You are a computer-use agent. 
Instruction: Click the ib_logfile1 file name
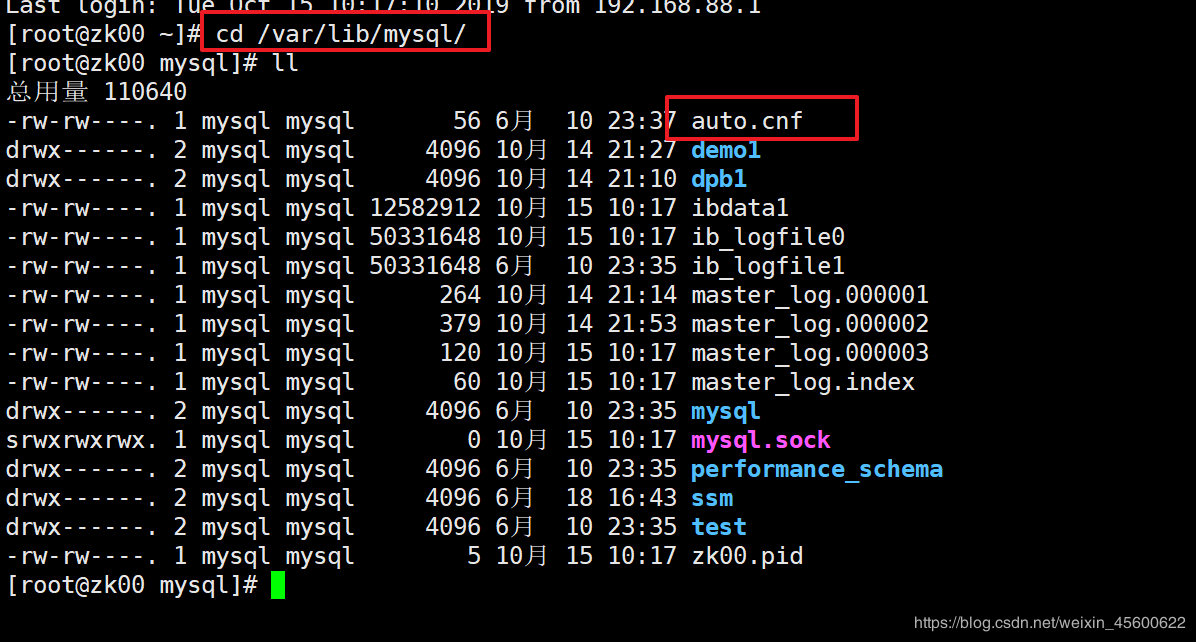click(x=767, y=265)
